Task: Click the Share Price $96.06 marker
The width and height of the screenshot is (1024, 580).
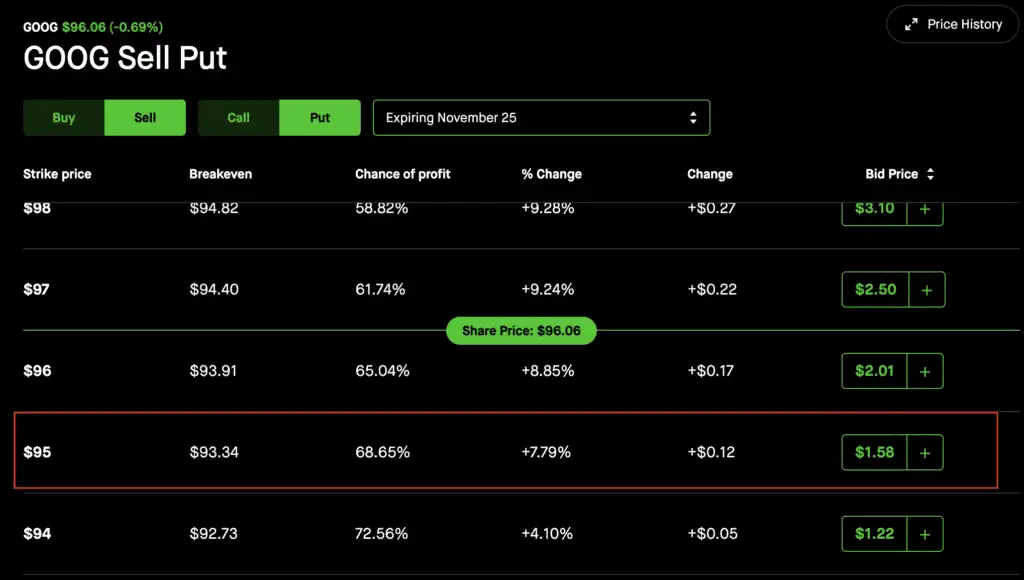Action: click(521, 331)
